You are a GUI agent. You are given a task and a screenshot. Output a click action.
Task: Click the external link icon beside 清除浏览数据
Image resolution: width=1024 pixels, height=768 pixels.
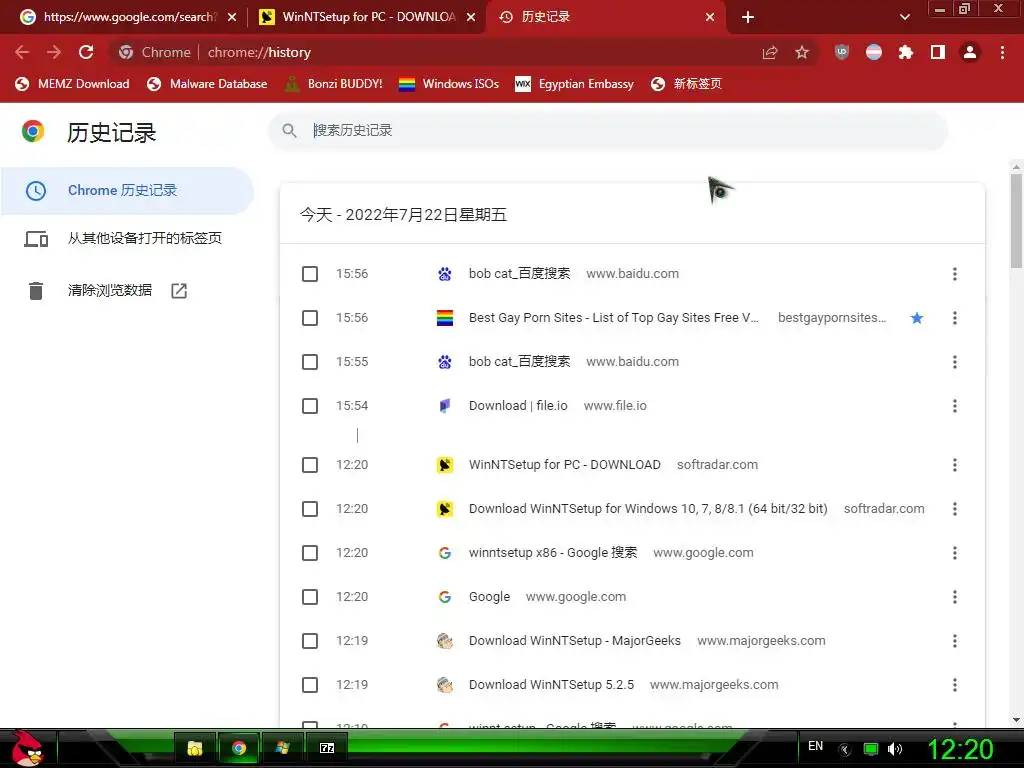tap(179, 291)
